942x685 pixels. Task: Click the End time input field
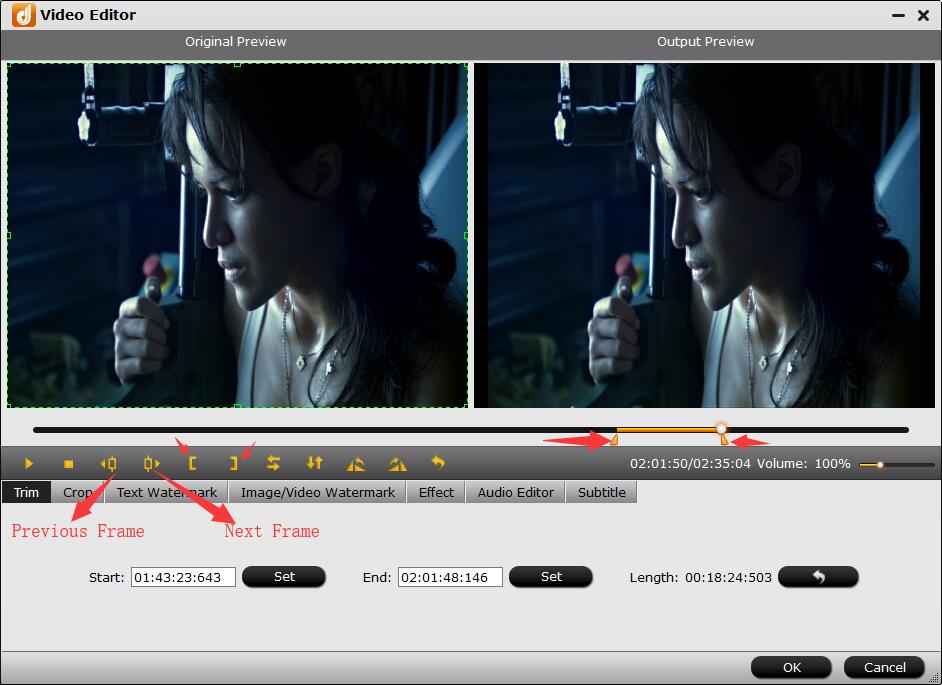coord(450,577)
